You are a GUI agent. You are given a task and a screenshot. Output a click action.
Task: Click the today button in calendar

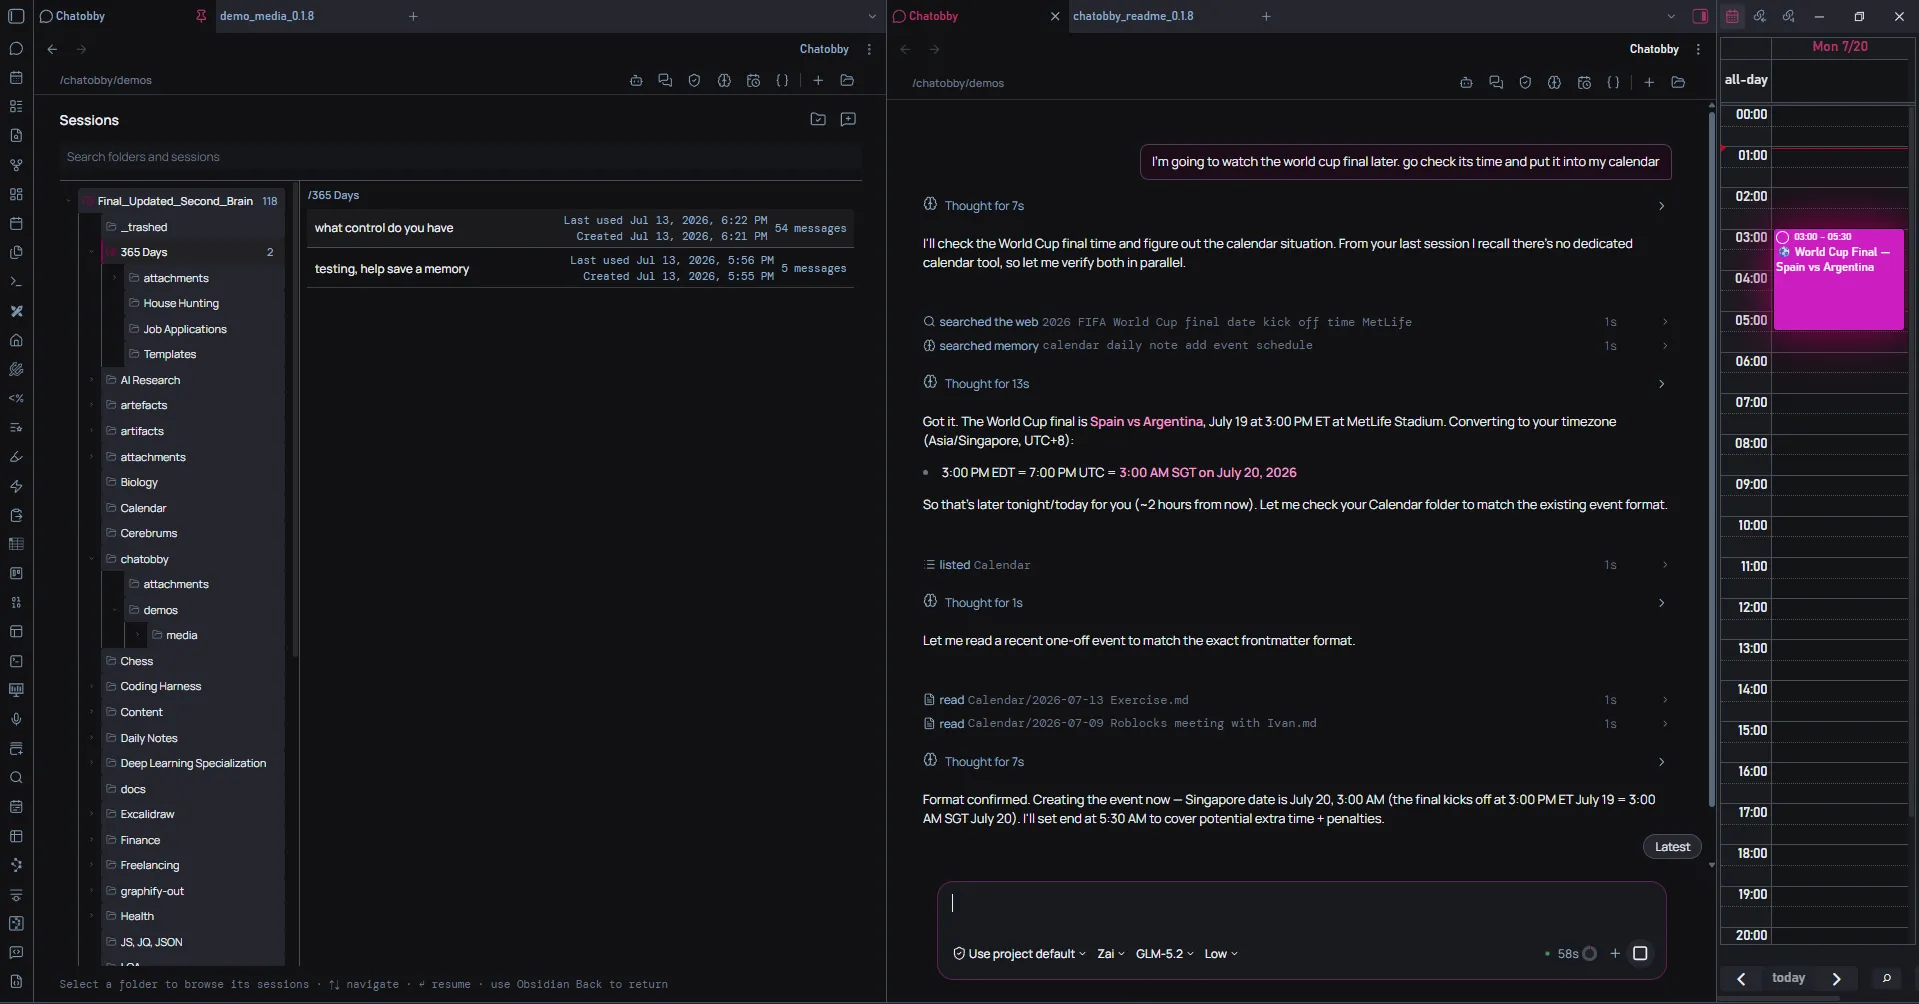[1788, 978]
